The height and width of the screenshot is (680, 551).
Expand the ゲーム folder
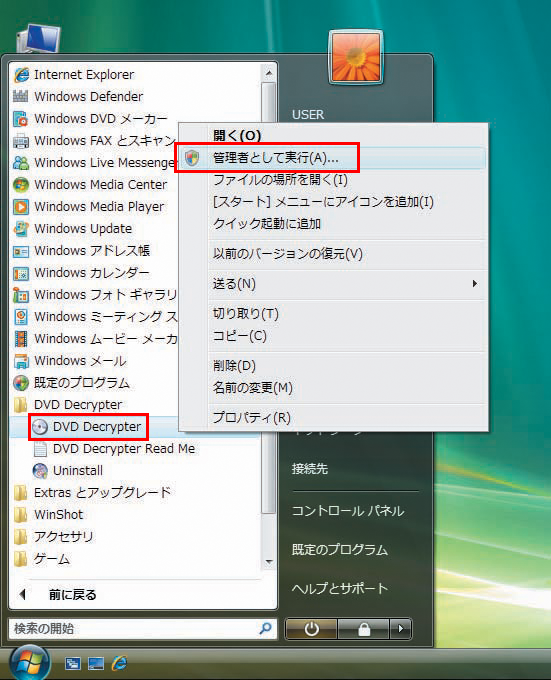(20, 559)
